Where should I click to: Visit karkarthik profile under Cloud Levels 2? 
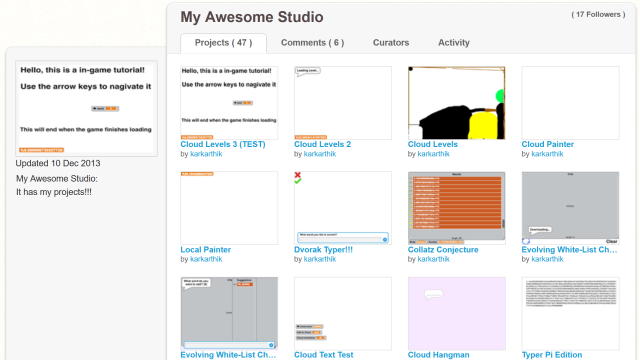pos(320,154)
